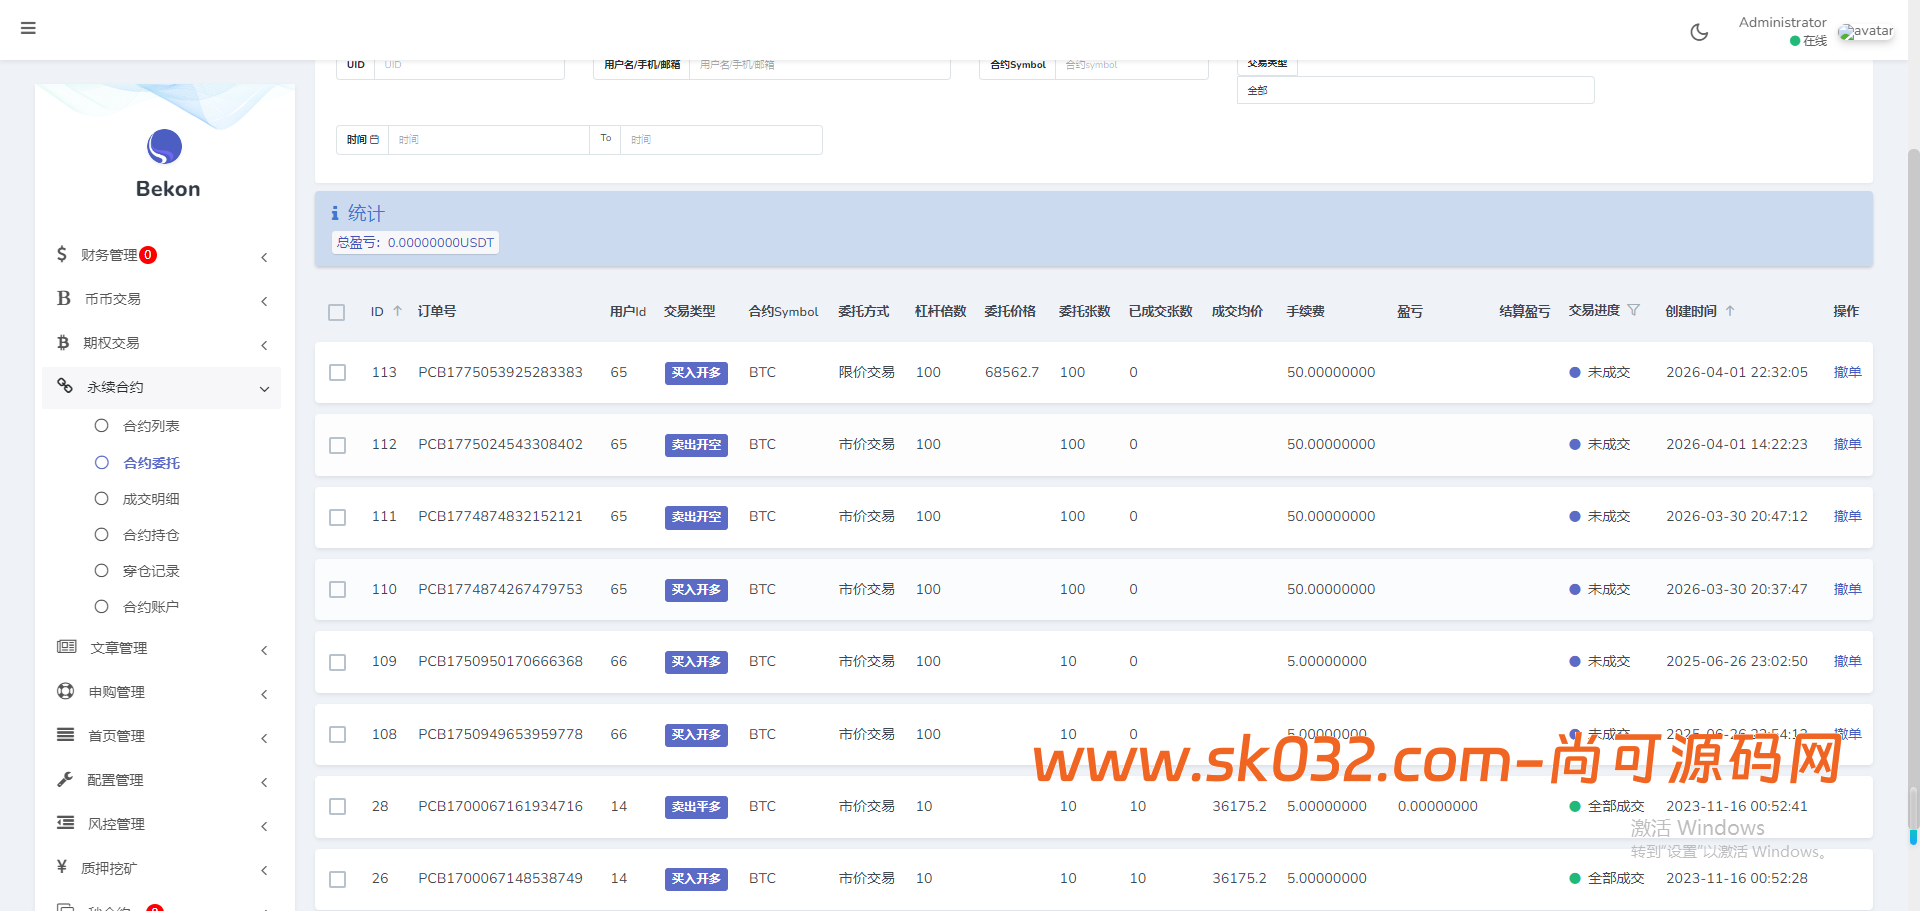Open the 成交明细 menu item
The width and height of the screenshot is (1920, 911).
point(150,498)
